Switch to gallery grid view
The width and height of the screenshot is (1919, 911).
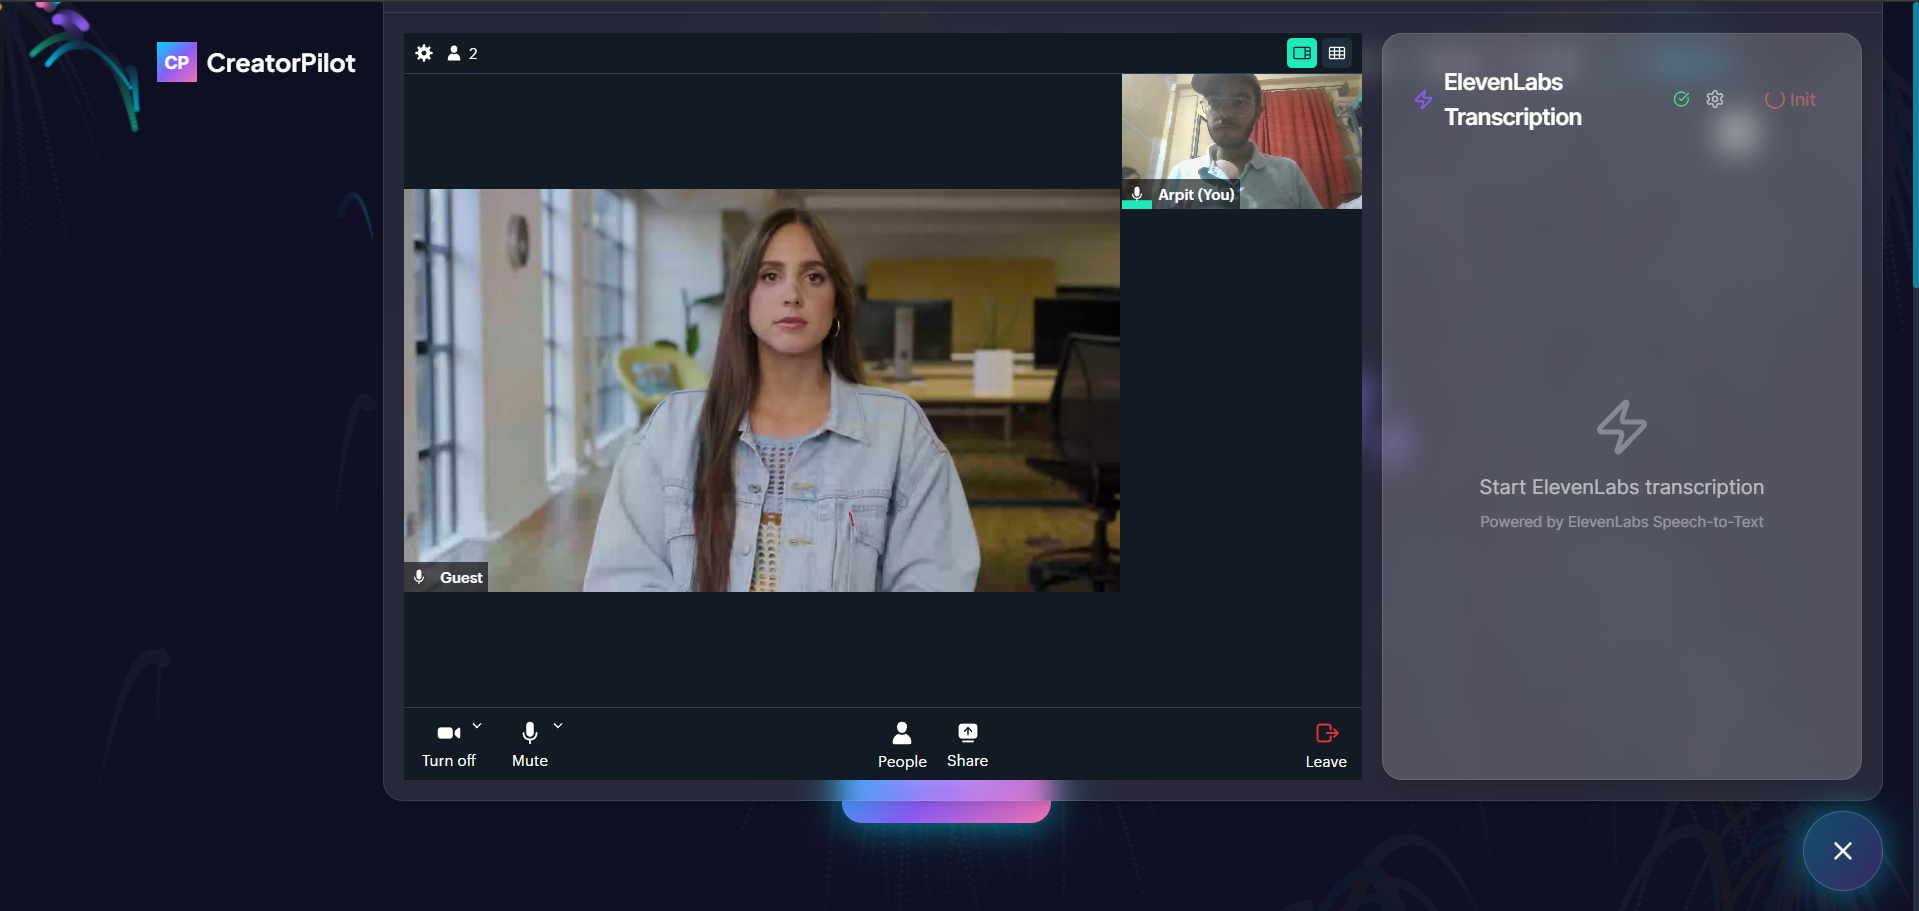pos(1337,53)
